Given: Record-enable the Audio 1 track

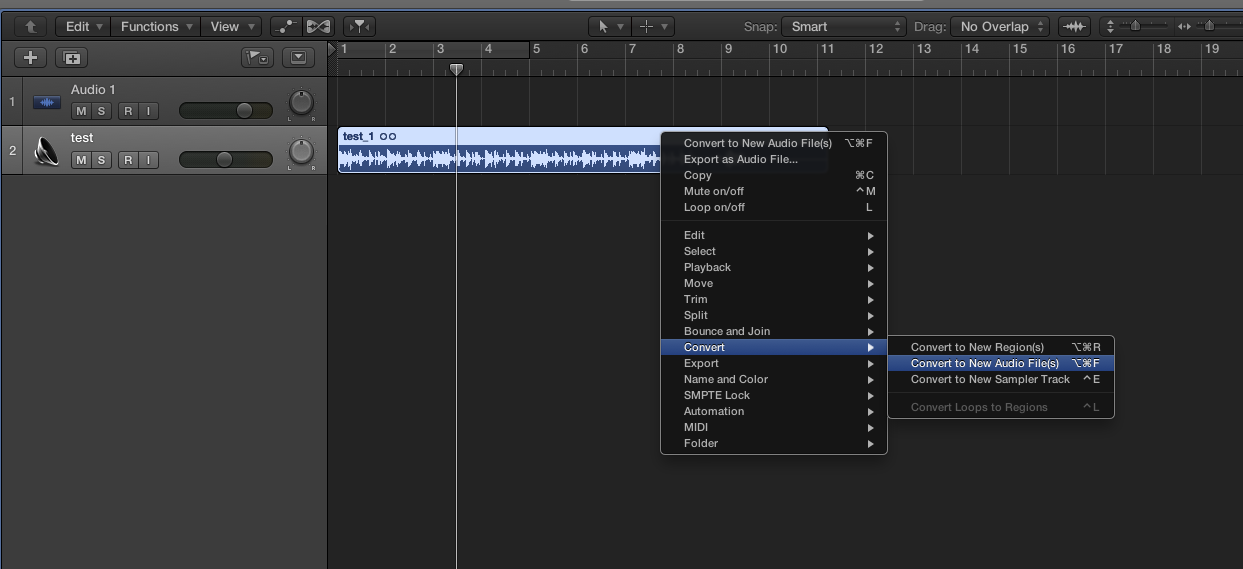Looking at the screenshot, I should pos(128,111).
